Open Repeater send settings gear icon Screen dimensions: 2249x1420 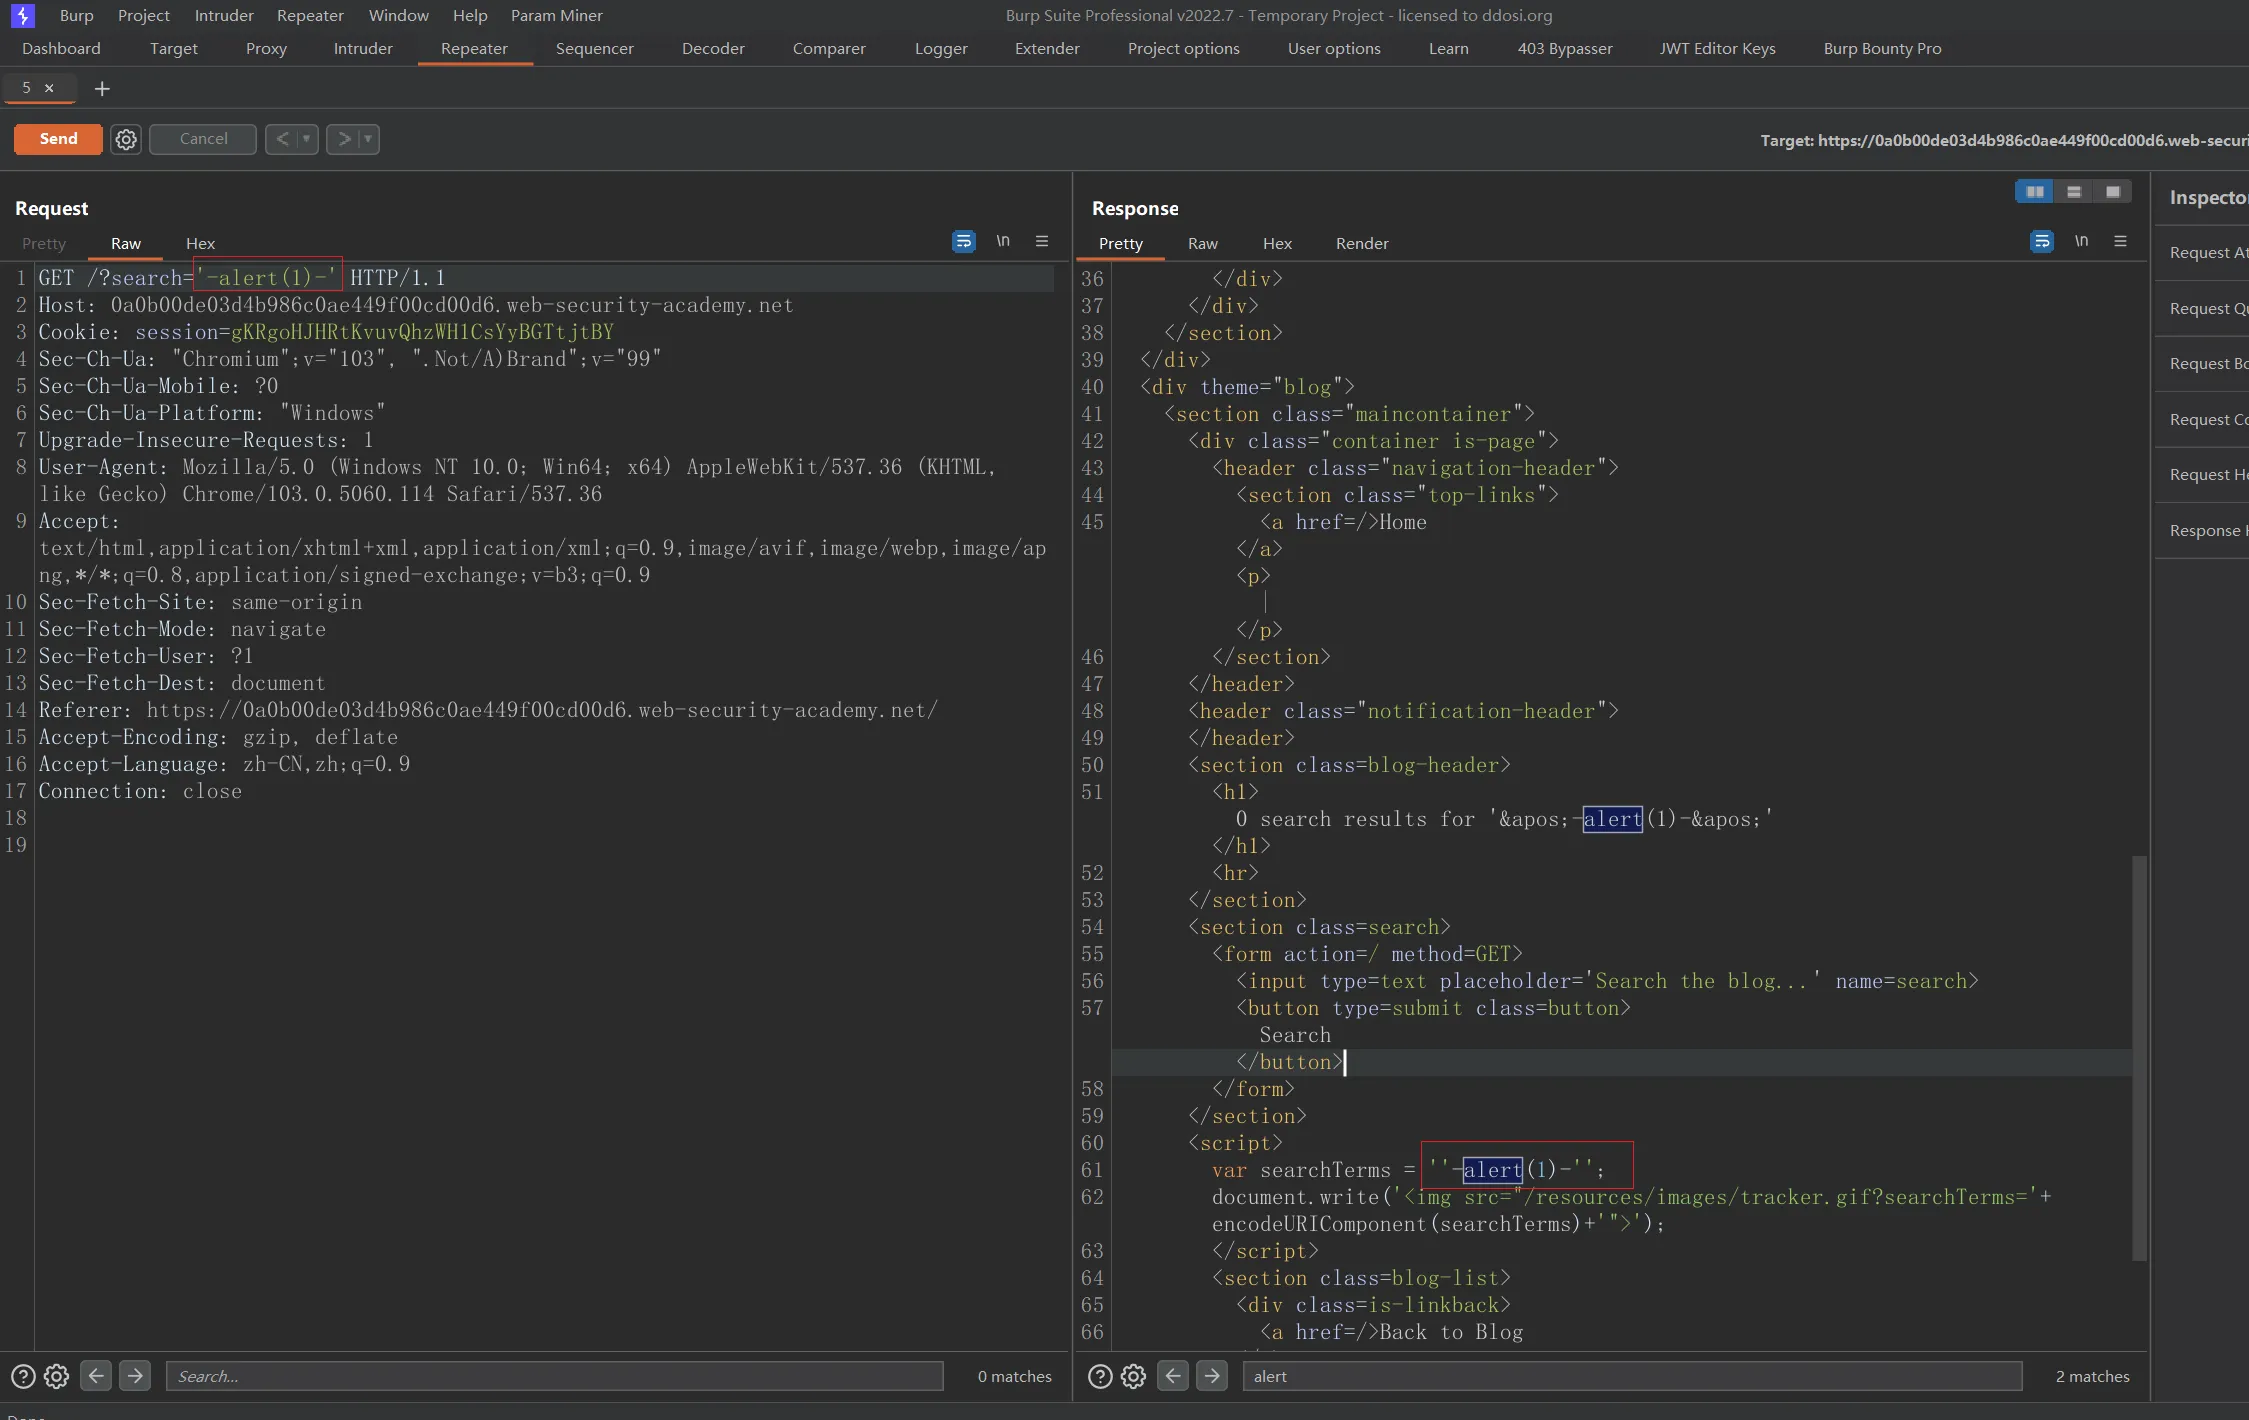(126, 139)
